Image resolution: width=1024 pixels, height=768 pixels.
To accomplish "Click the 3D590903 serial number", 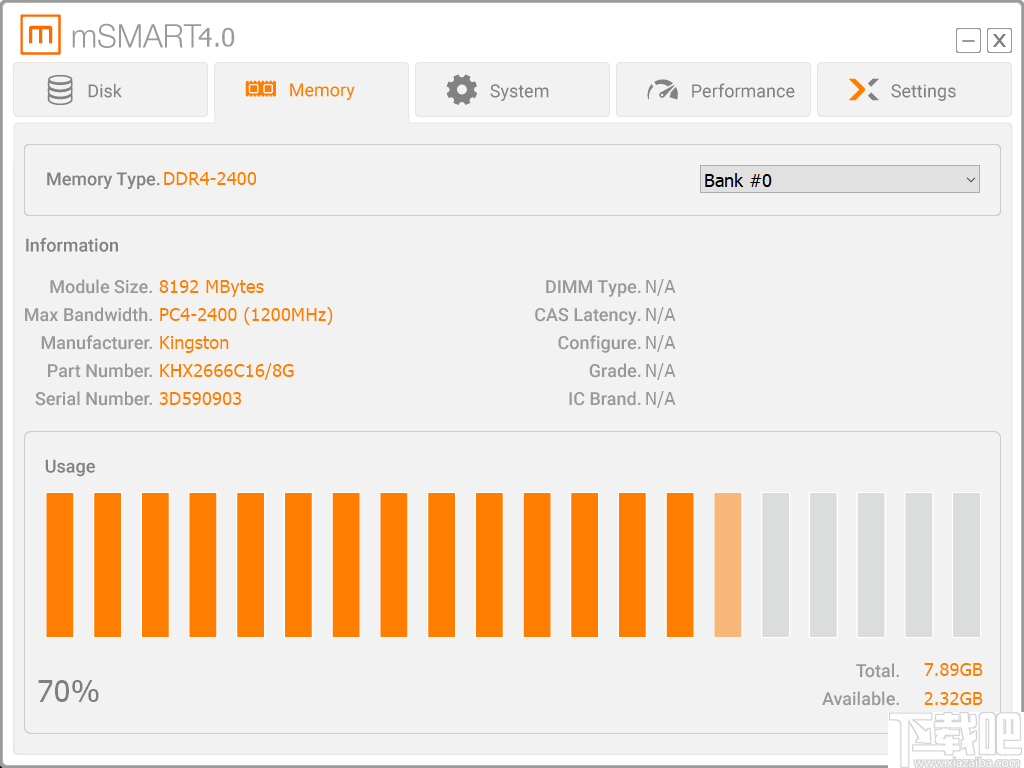I will [200, 399].
